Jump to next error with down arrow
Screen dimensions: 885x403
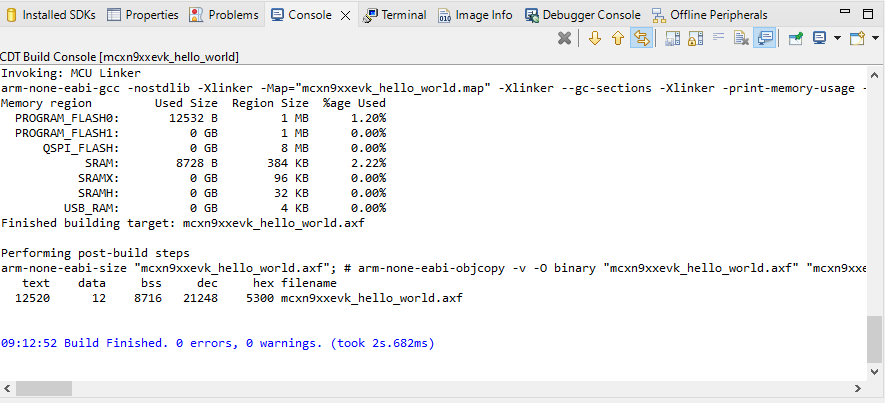click(595, 38)
